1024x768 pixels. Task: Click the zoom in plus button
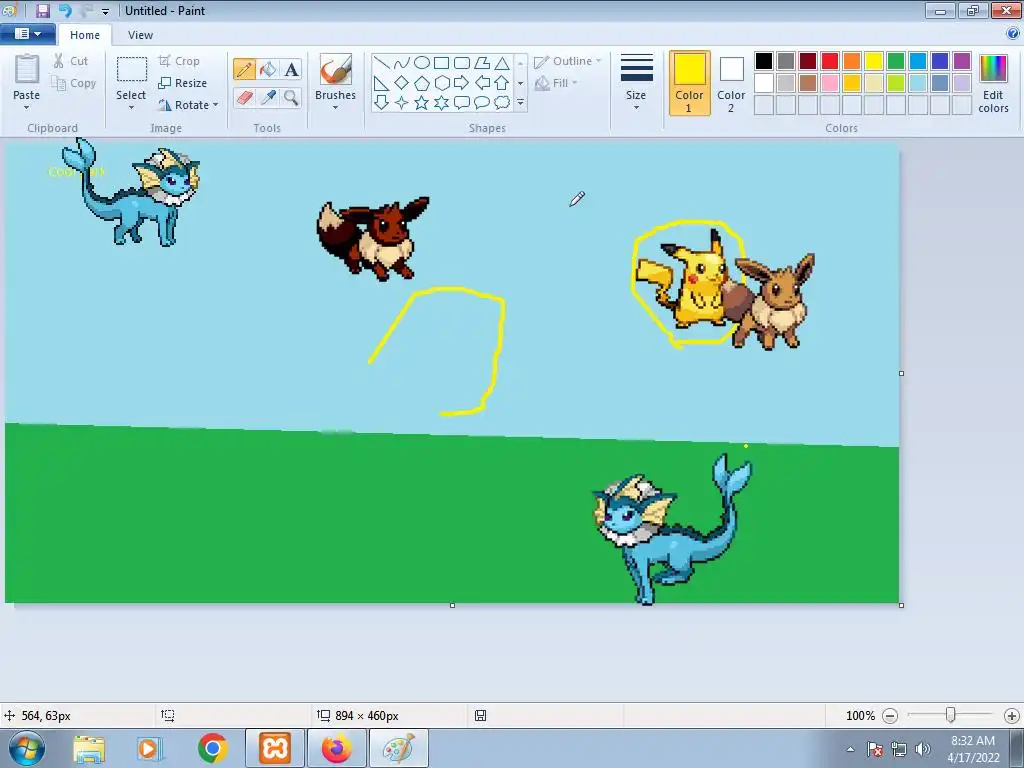(1012, 716)
